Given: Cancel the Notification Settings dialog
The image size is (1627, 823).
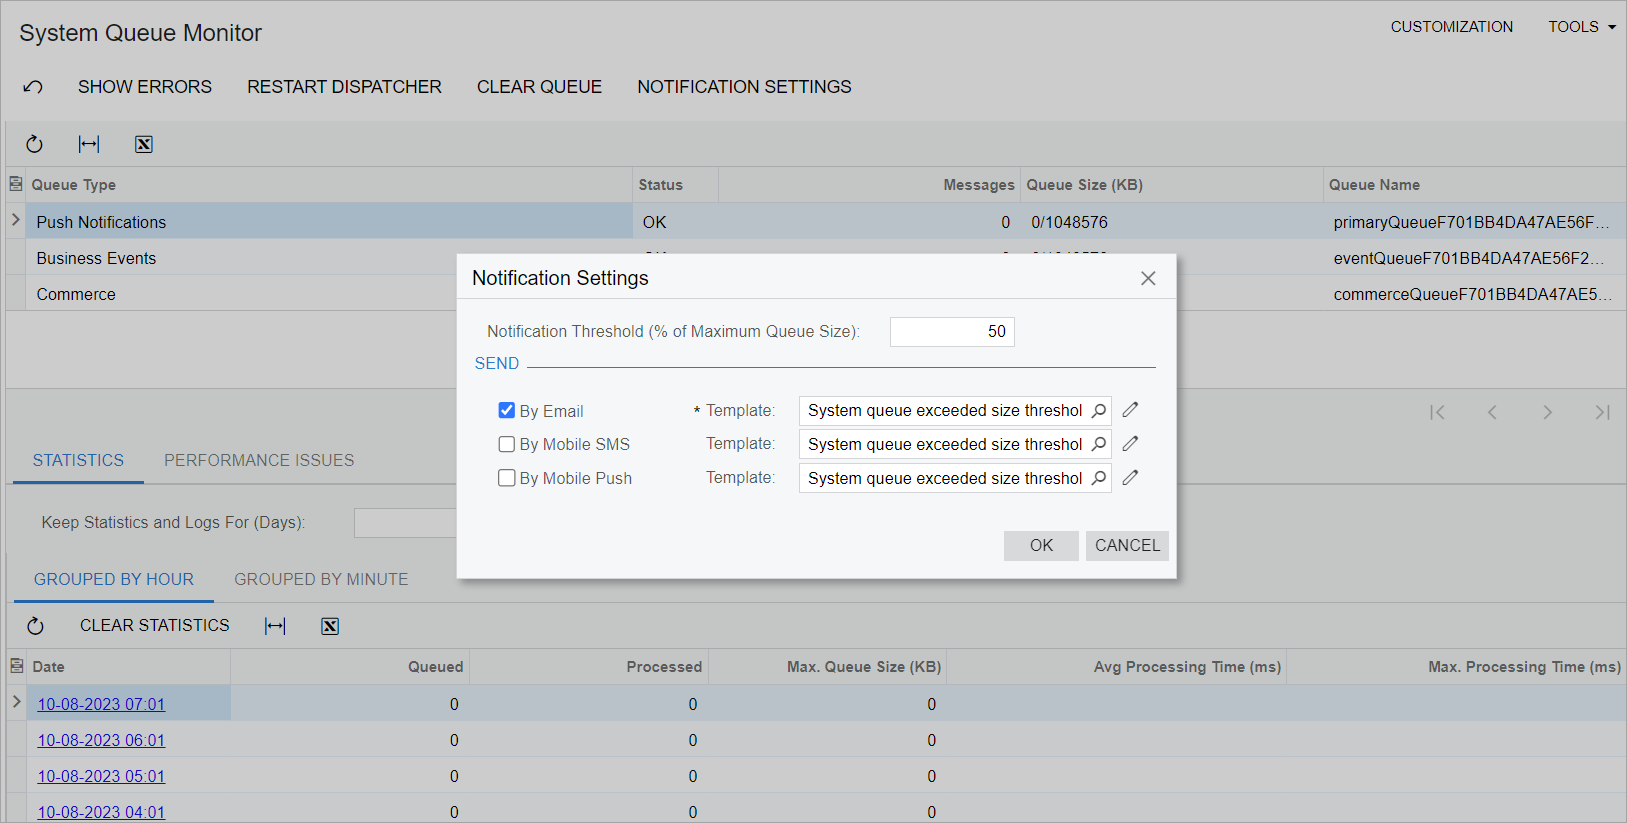Looking at the screenshot, I should (x=1127, y=545).
